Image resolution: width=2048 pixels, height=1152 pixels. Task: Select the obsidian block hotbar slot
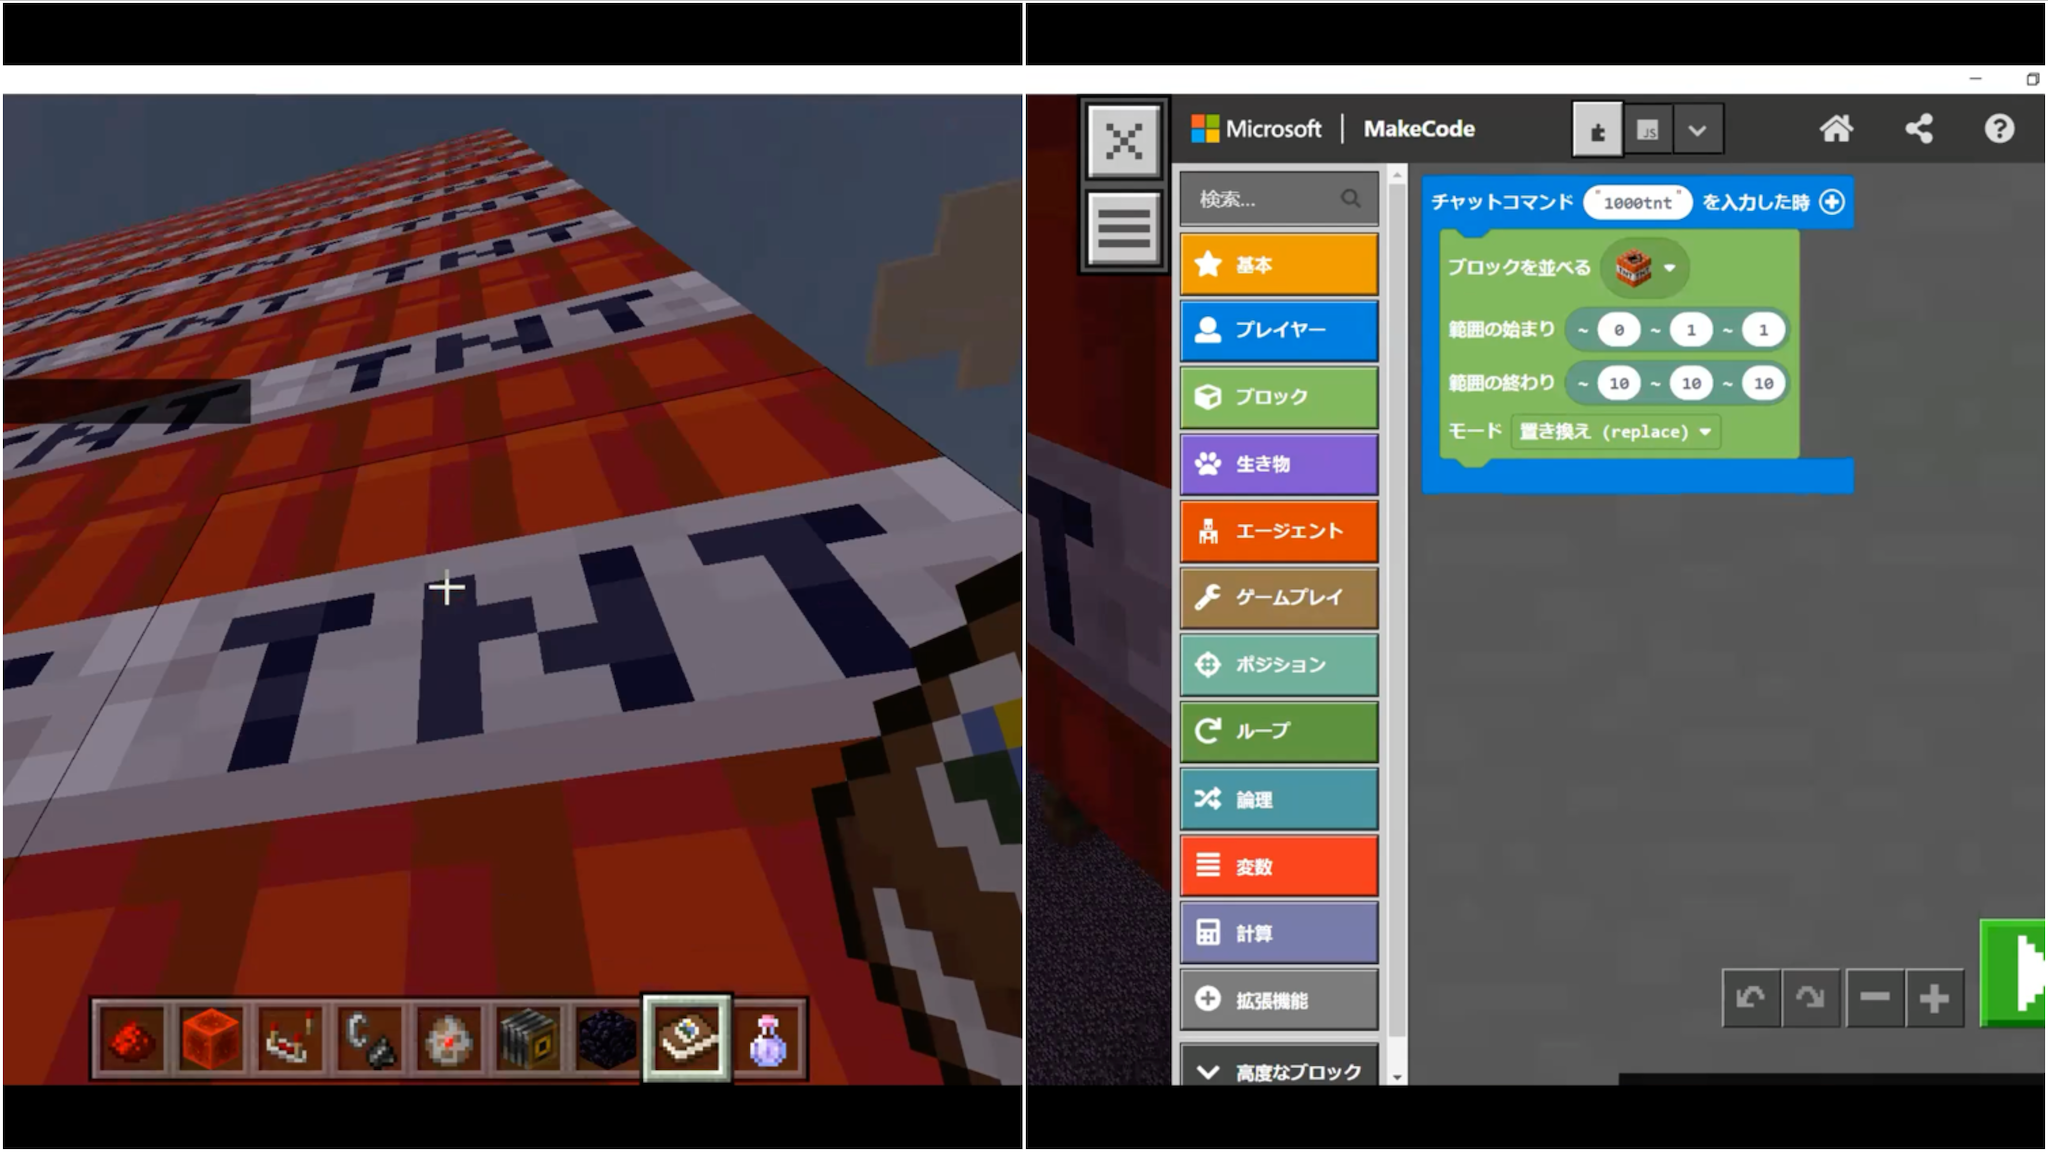(608, 1040)
